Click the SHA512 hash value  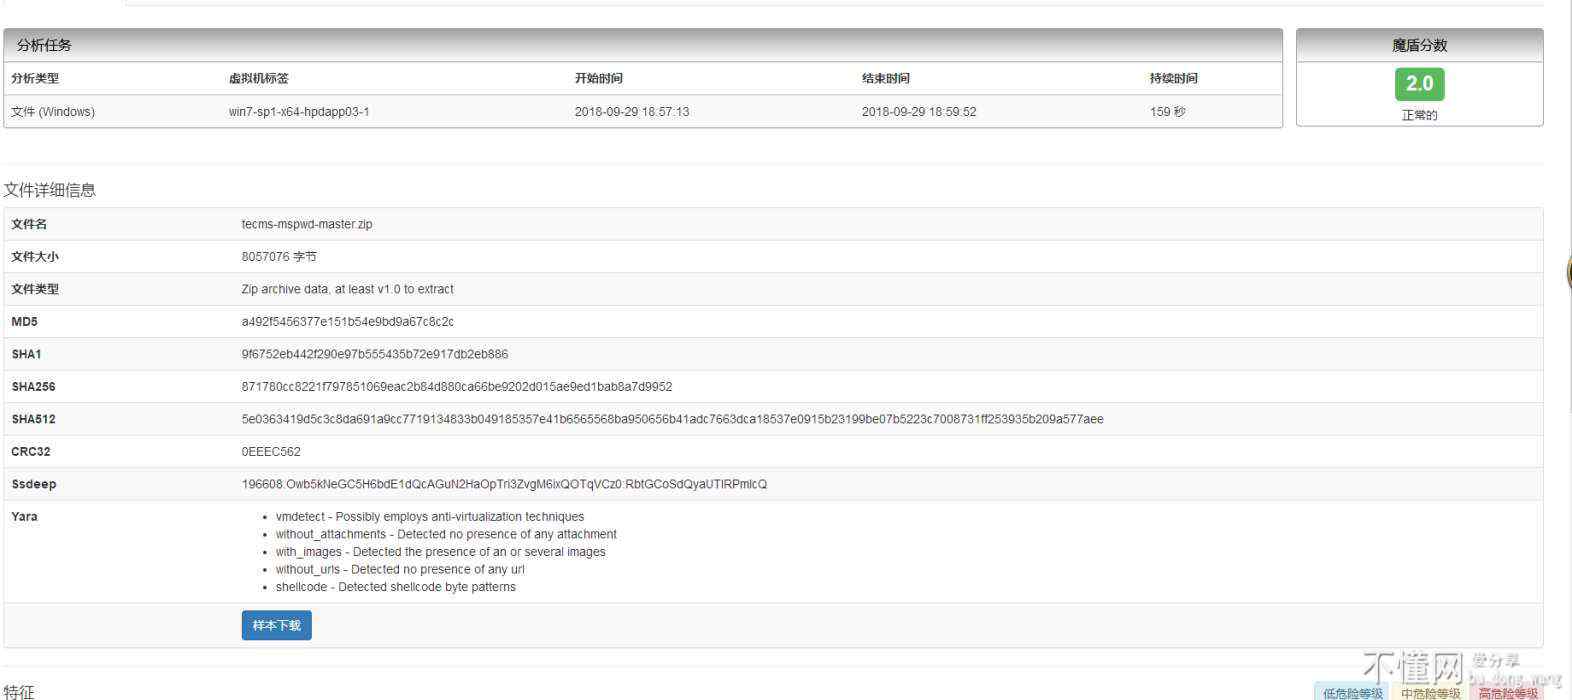[x=672, y=419]
